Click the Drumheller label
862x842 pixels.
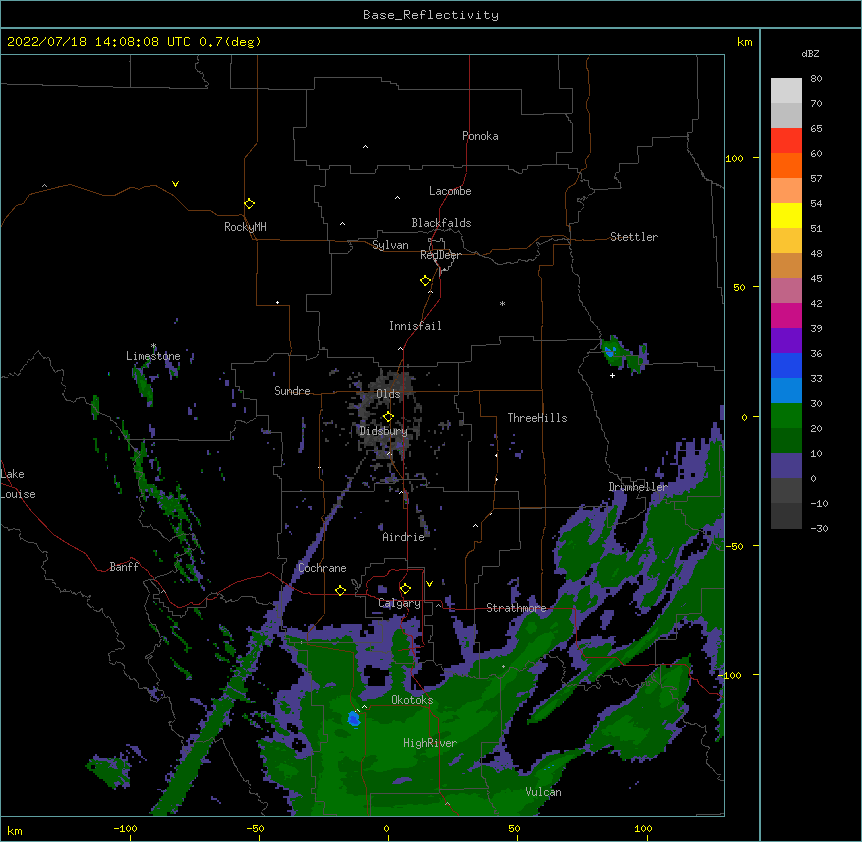tap(638, 487)
